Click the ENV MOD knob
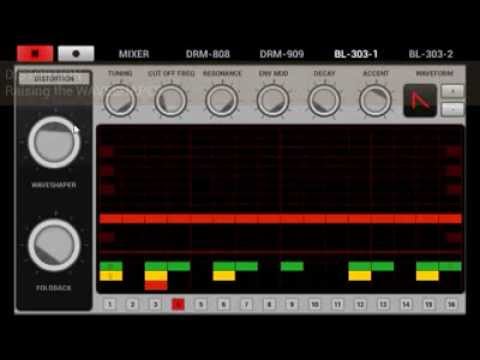Screen dimensions: 480x360 tap(273, 100)
